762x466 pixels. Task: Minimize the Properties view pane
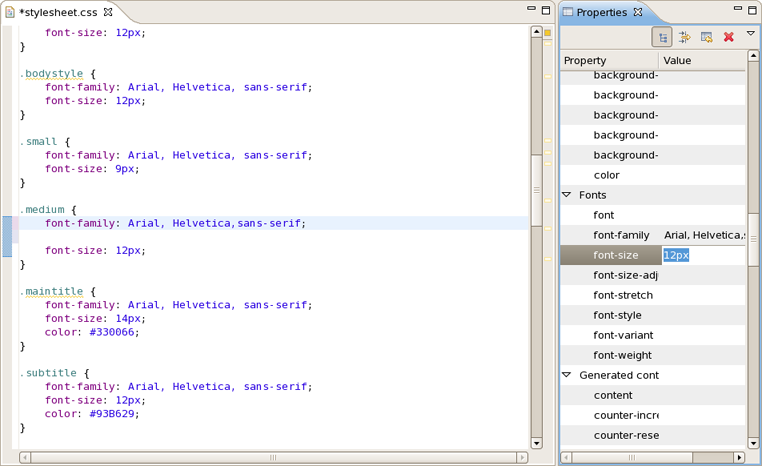tap(738, 8)
